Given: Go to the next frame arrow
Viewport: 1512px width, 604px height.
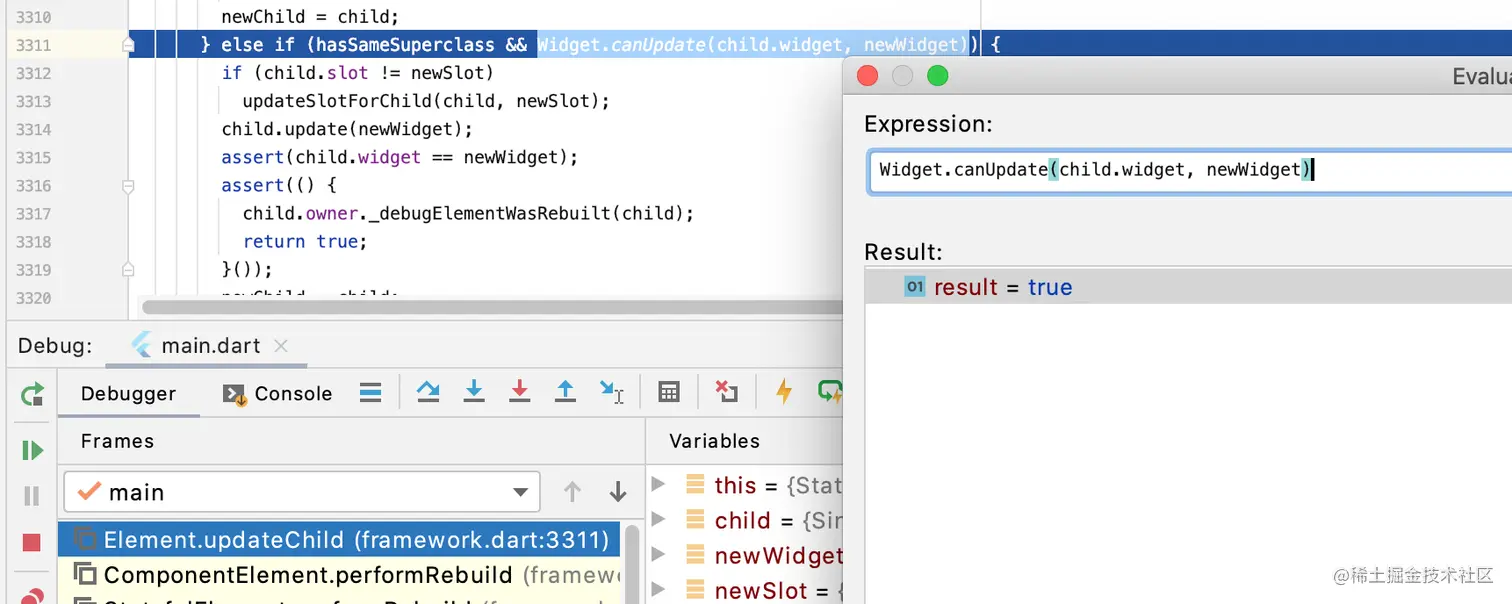Looking at the screenshot, I should tap(618, 492).
